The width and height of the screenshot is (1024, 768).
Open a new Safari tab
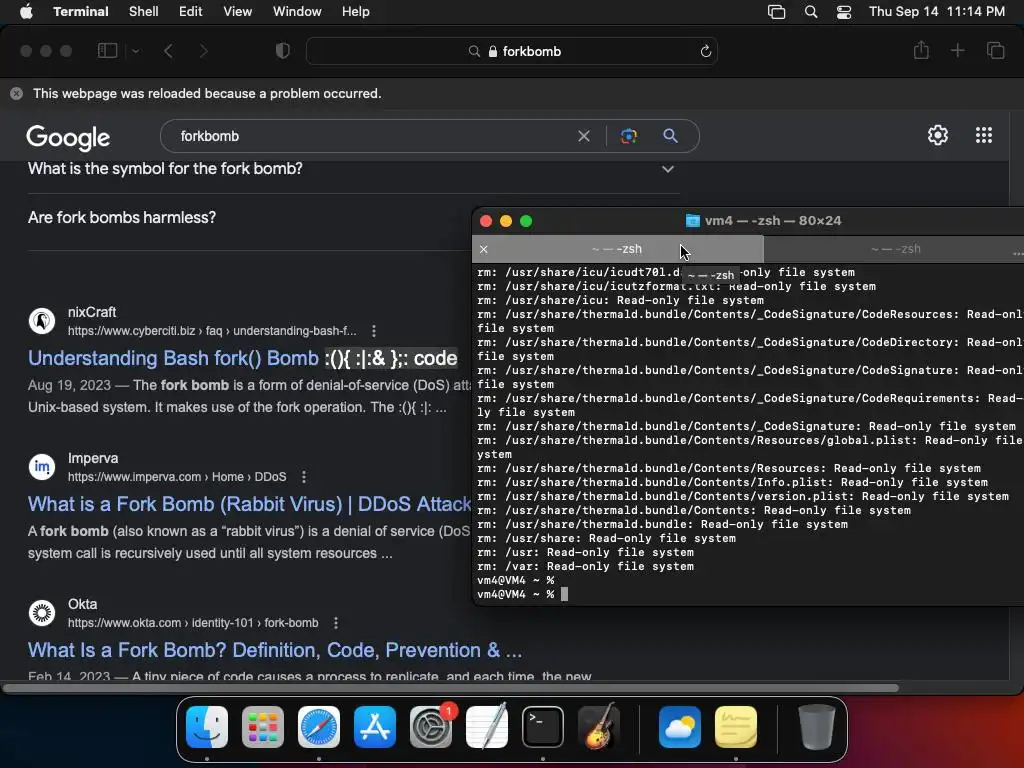(x=957, y=50)
